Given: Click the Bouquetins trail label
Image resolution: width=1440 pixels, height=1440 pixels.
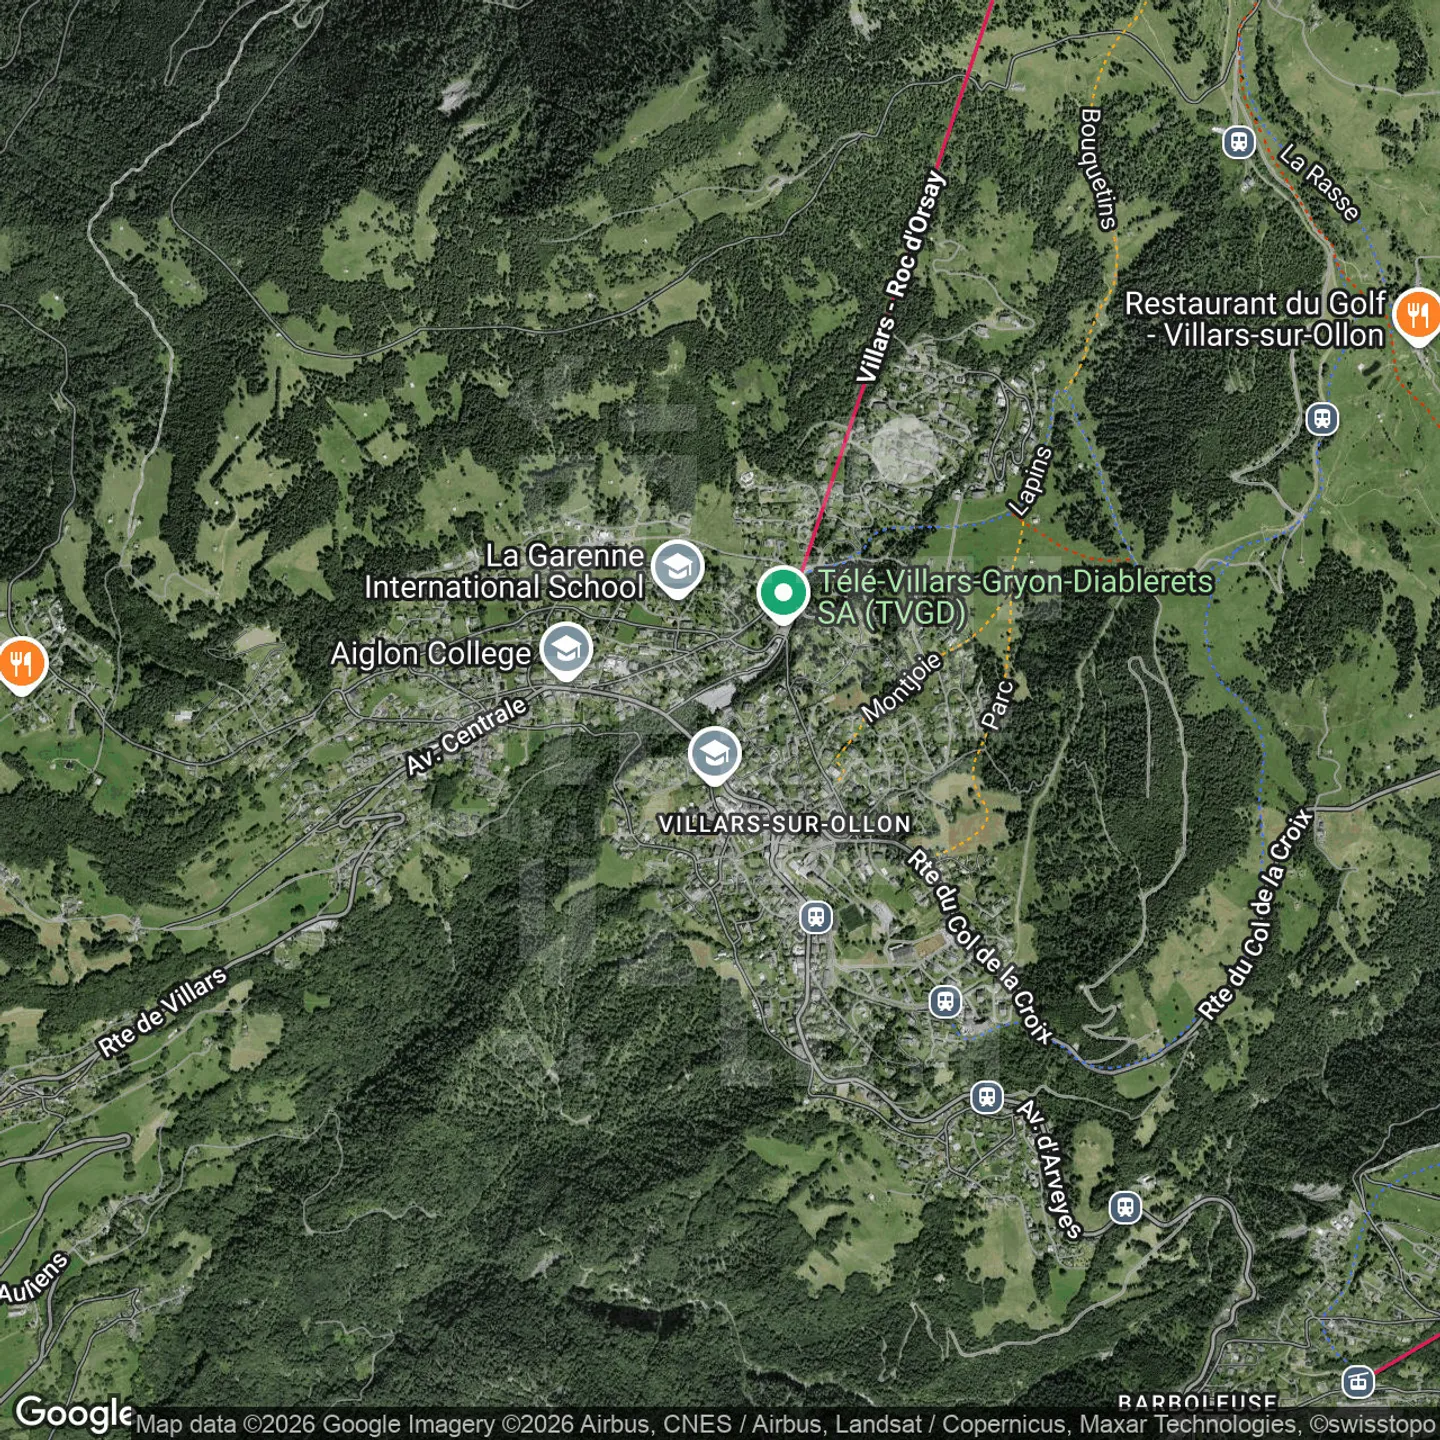Looking at the screenshot, I should click(x=1098, y=169).
